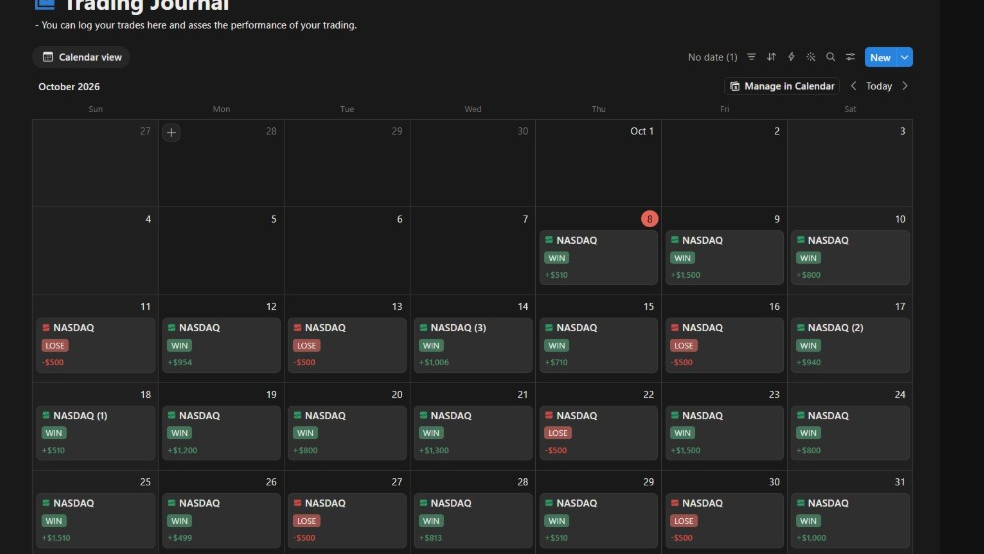Click the LOSE tag on October 16 card
The width and height of the screenshot is (984, 554).
[683, 346]
